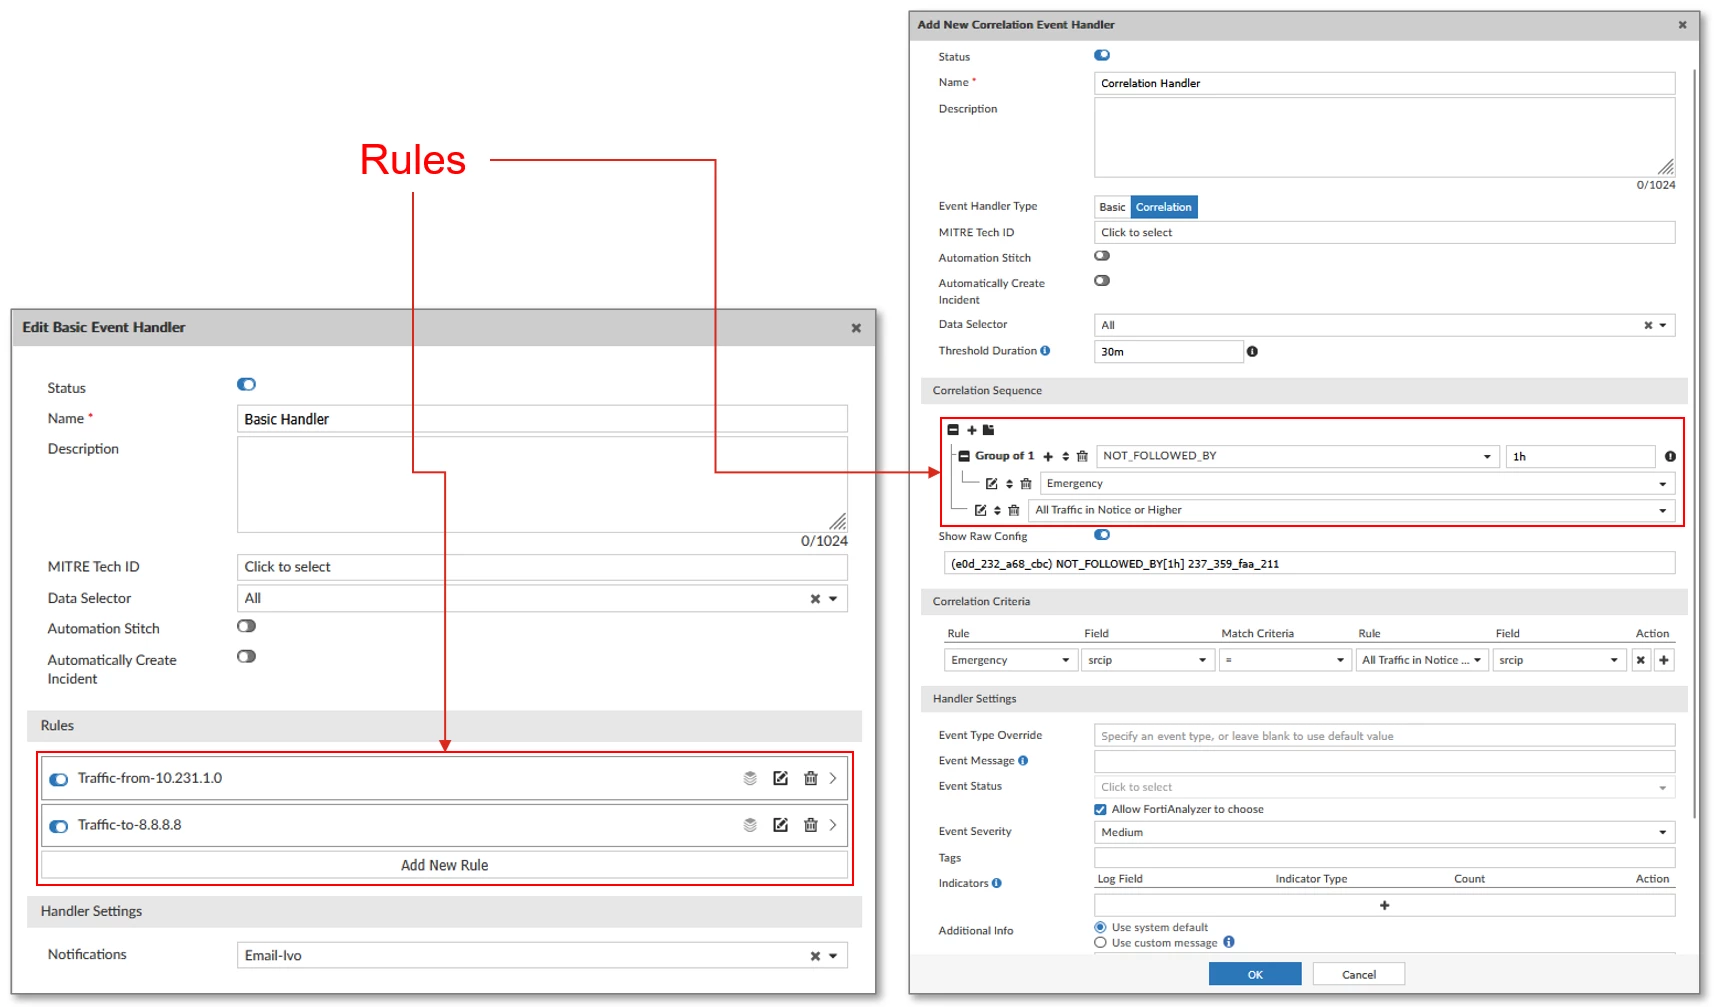Open Emergency rule dropdown in sequence
Viewport: 1714px width, 1007px height.
click(x=1663, y=484)
